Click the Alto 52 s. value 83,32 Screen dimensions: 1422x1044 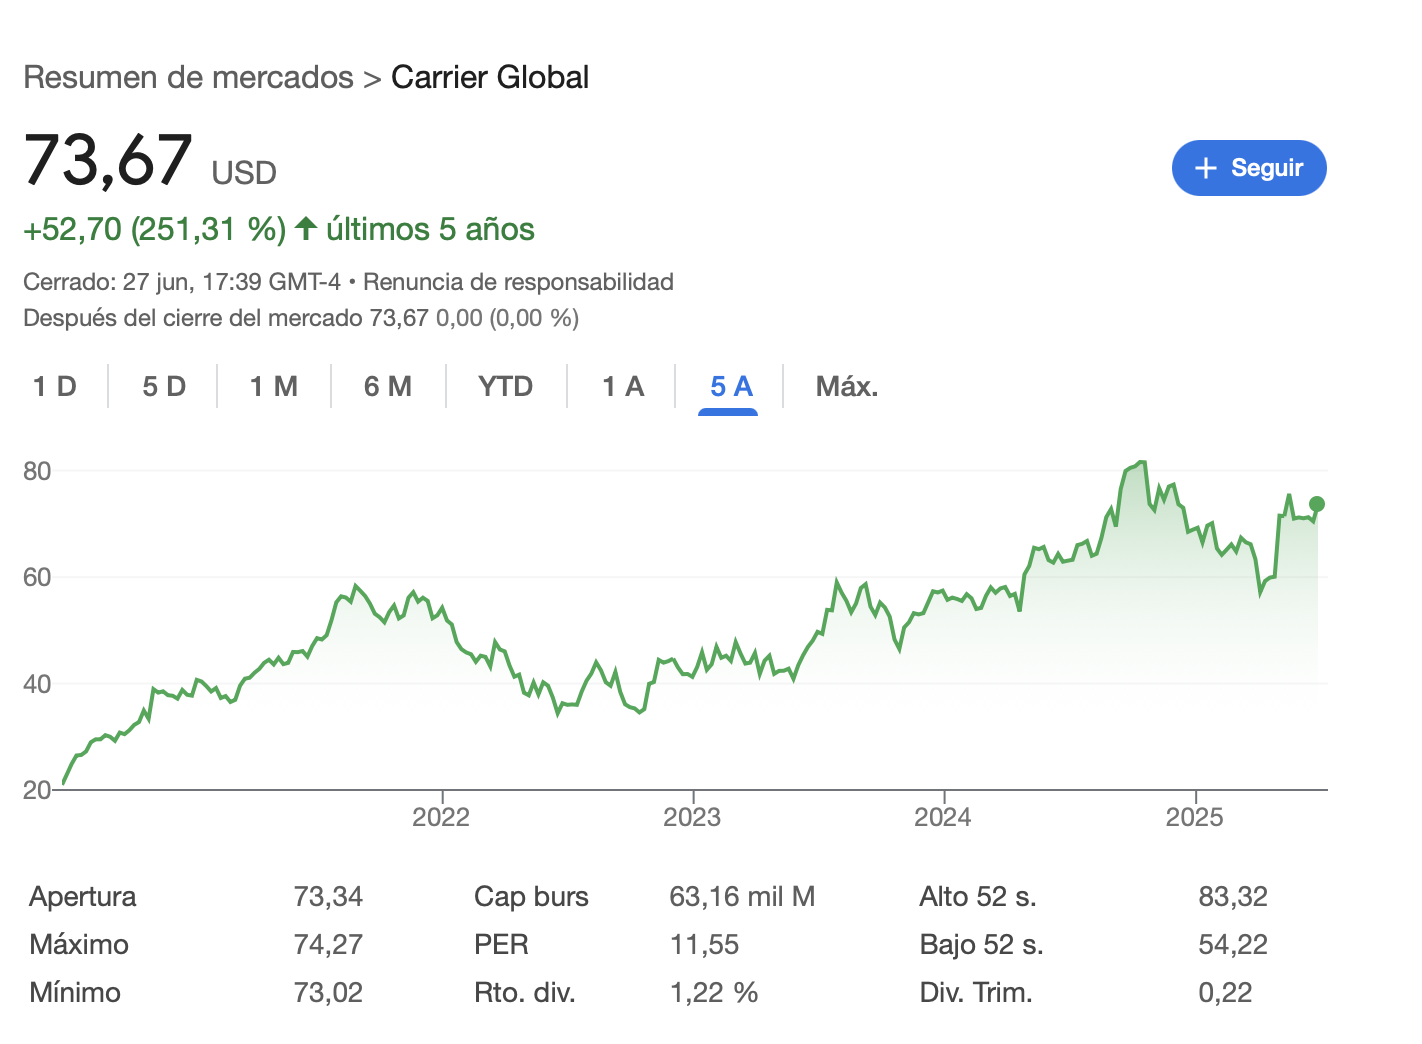(x=1233, y=896)
